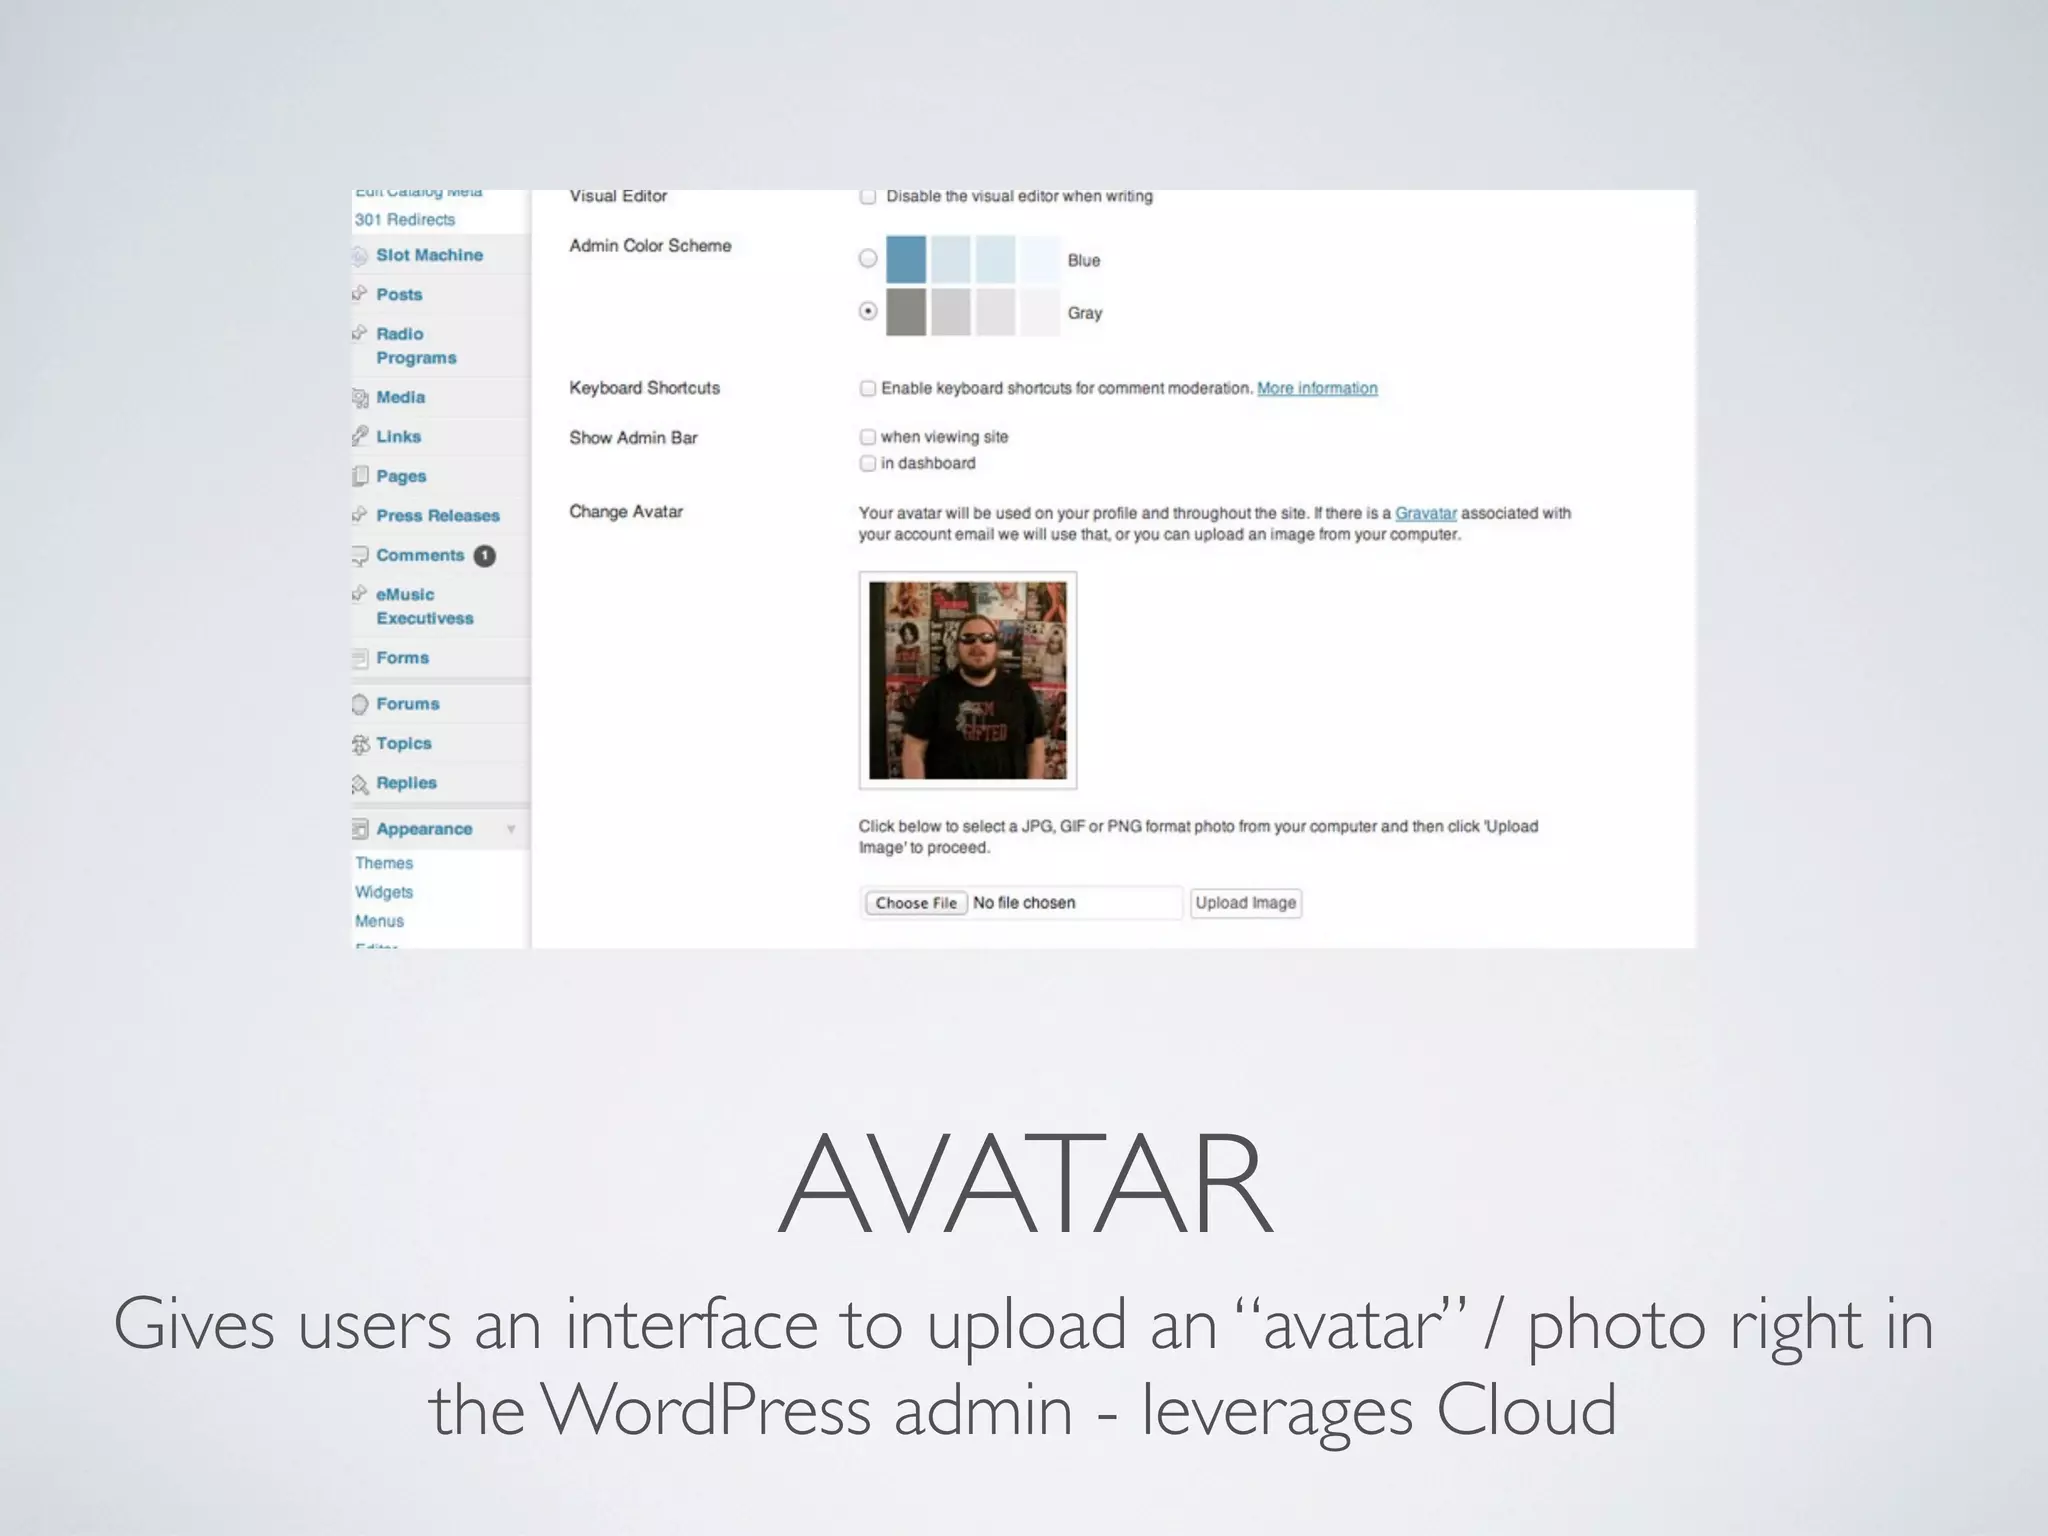Open the Comments menu
This screenshot has width=2048, height=1536.
click(x=420, y=555)
